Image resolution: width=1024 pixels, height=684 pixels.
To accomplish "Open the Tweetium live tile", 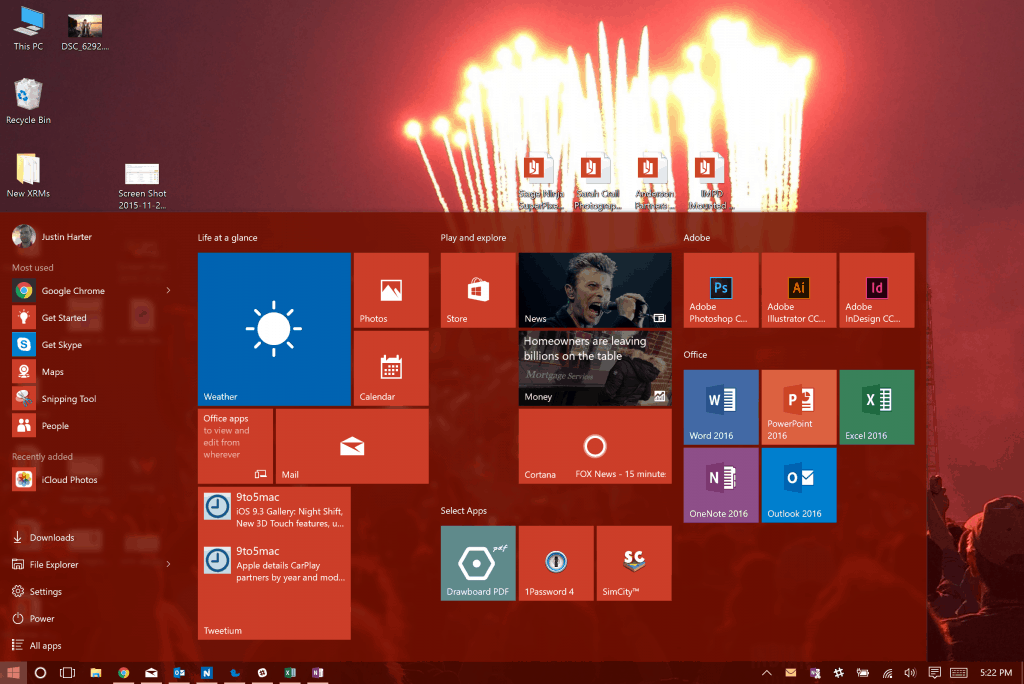I will [x=274, y=563].
